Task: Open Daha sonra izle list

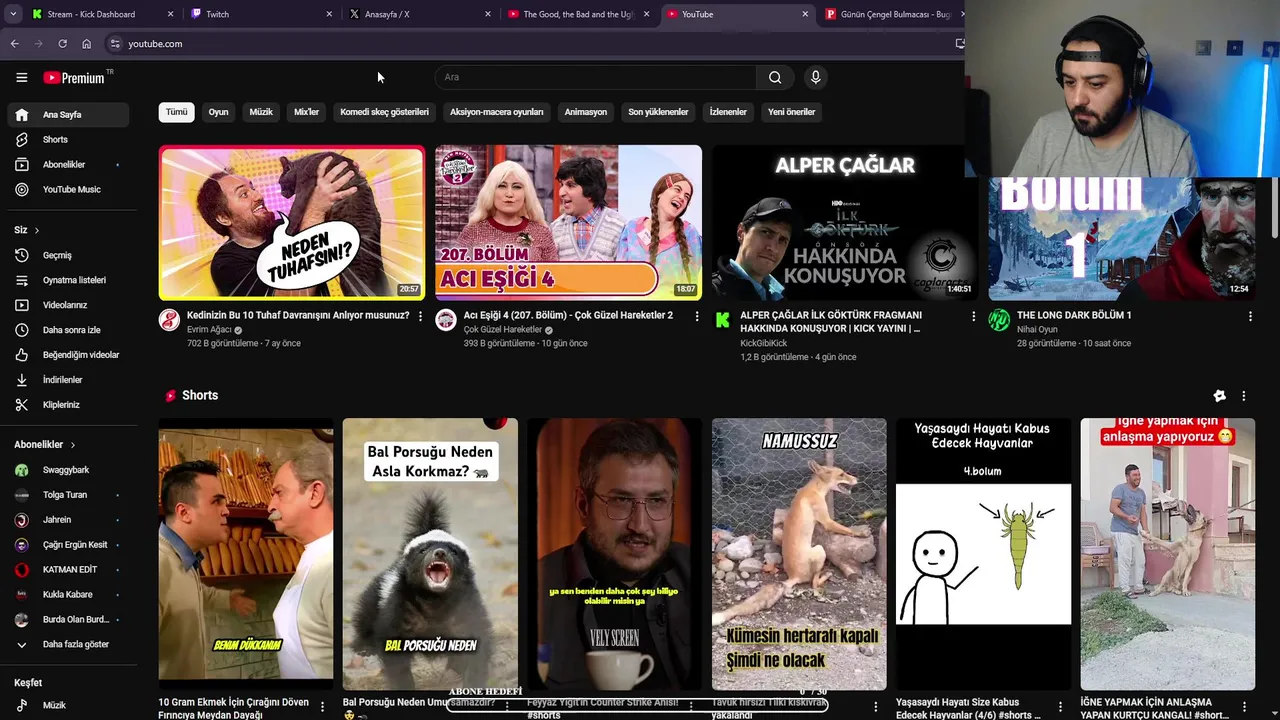Action: pos(68,330)
